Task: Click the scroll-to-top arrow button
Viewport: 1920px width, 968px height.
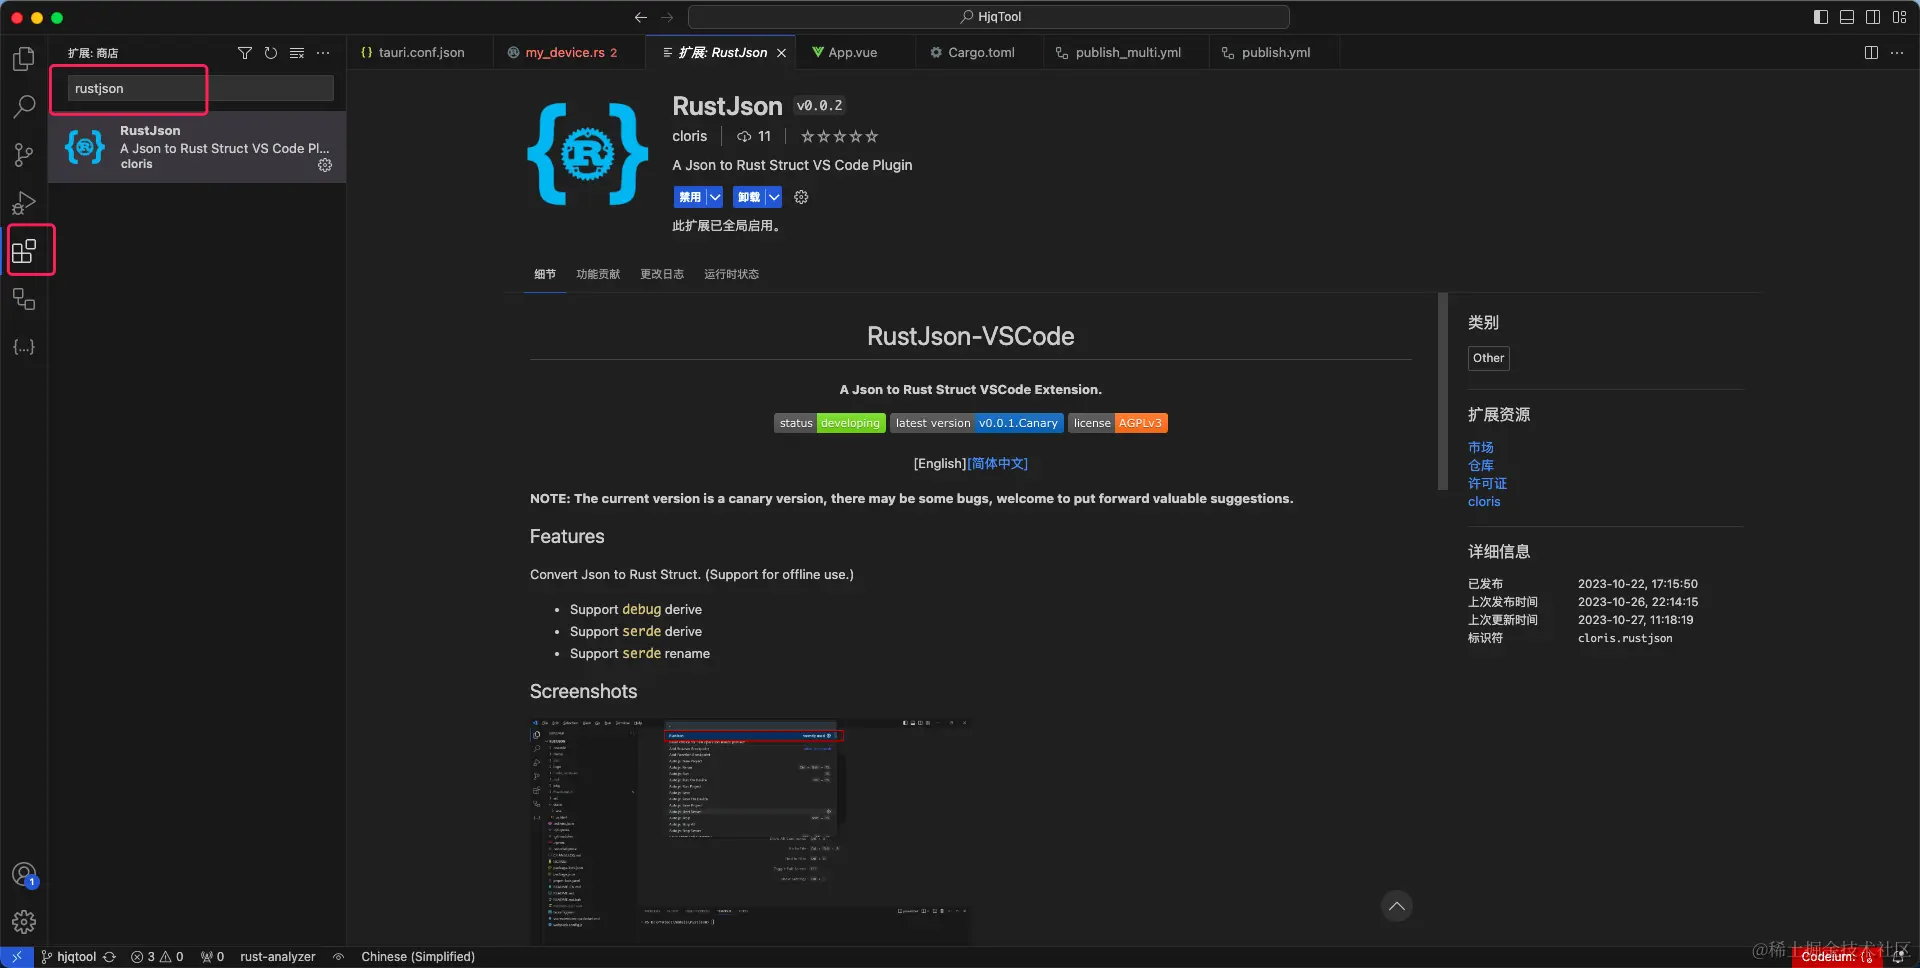Action: pyautogui.click(x=1397, y=907)
